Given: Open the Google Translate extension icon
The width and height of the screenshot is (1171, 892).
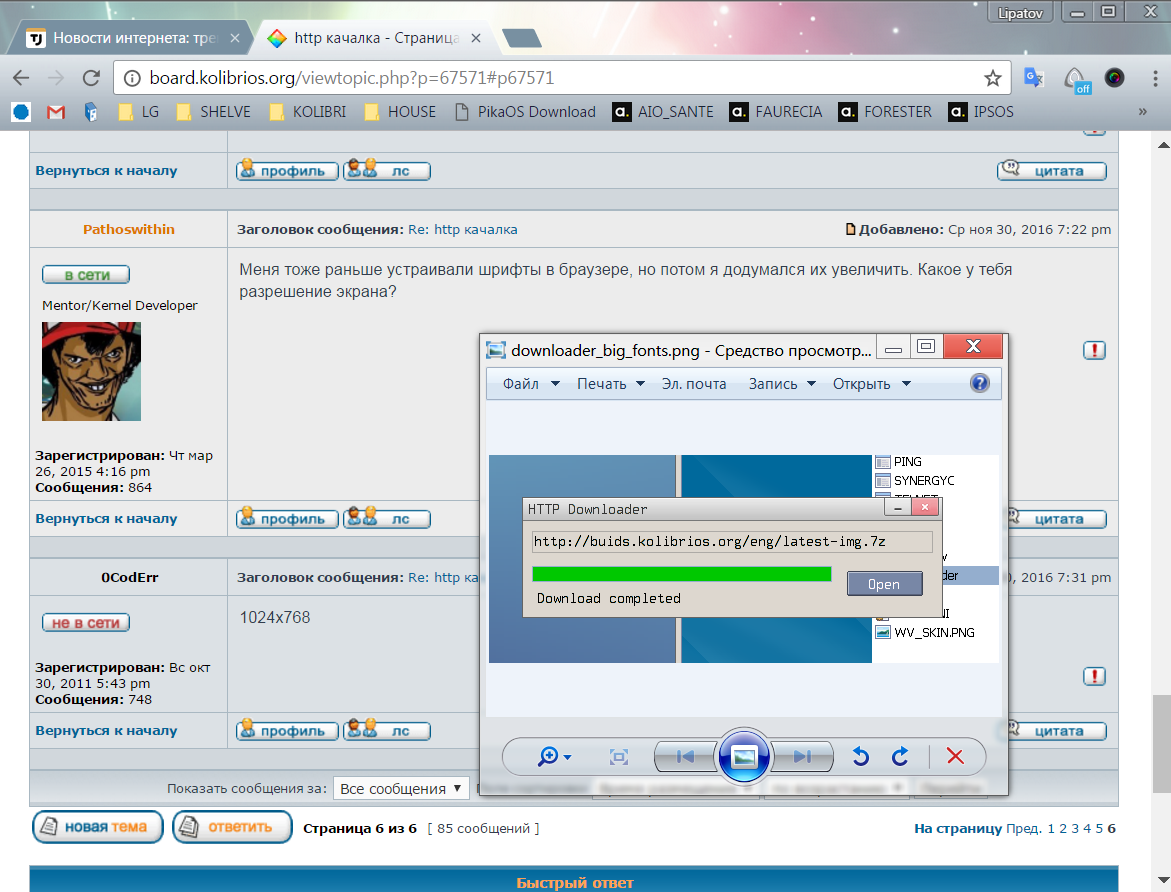Looking at the screenshot, I should pyautogui.click(x=1034, y=78).
